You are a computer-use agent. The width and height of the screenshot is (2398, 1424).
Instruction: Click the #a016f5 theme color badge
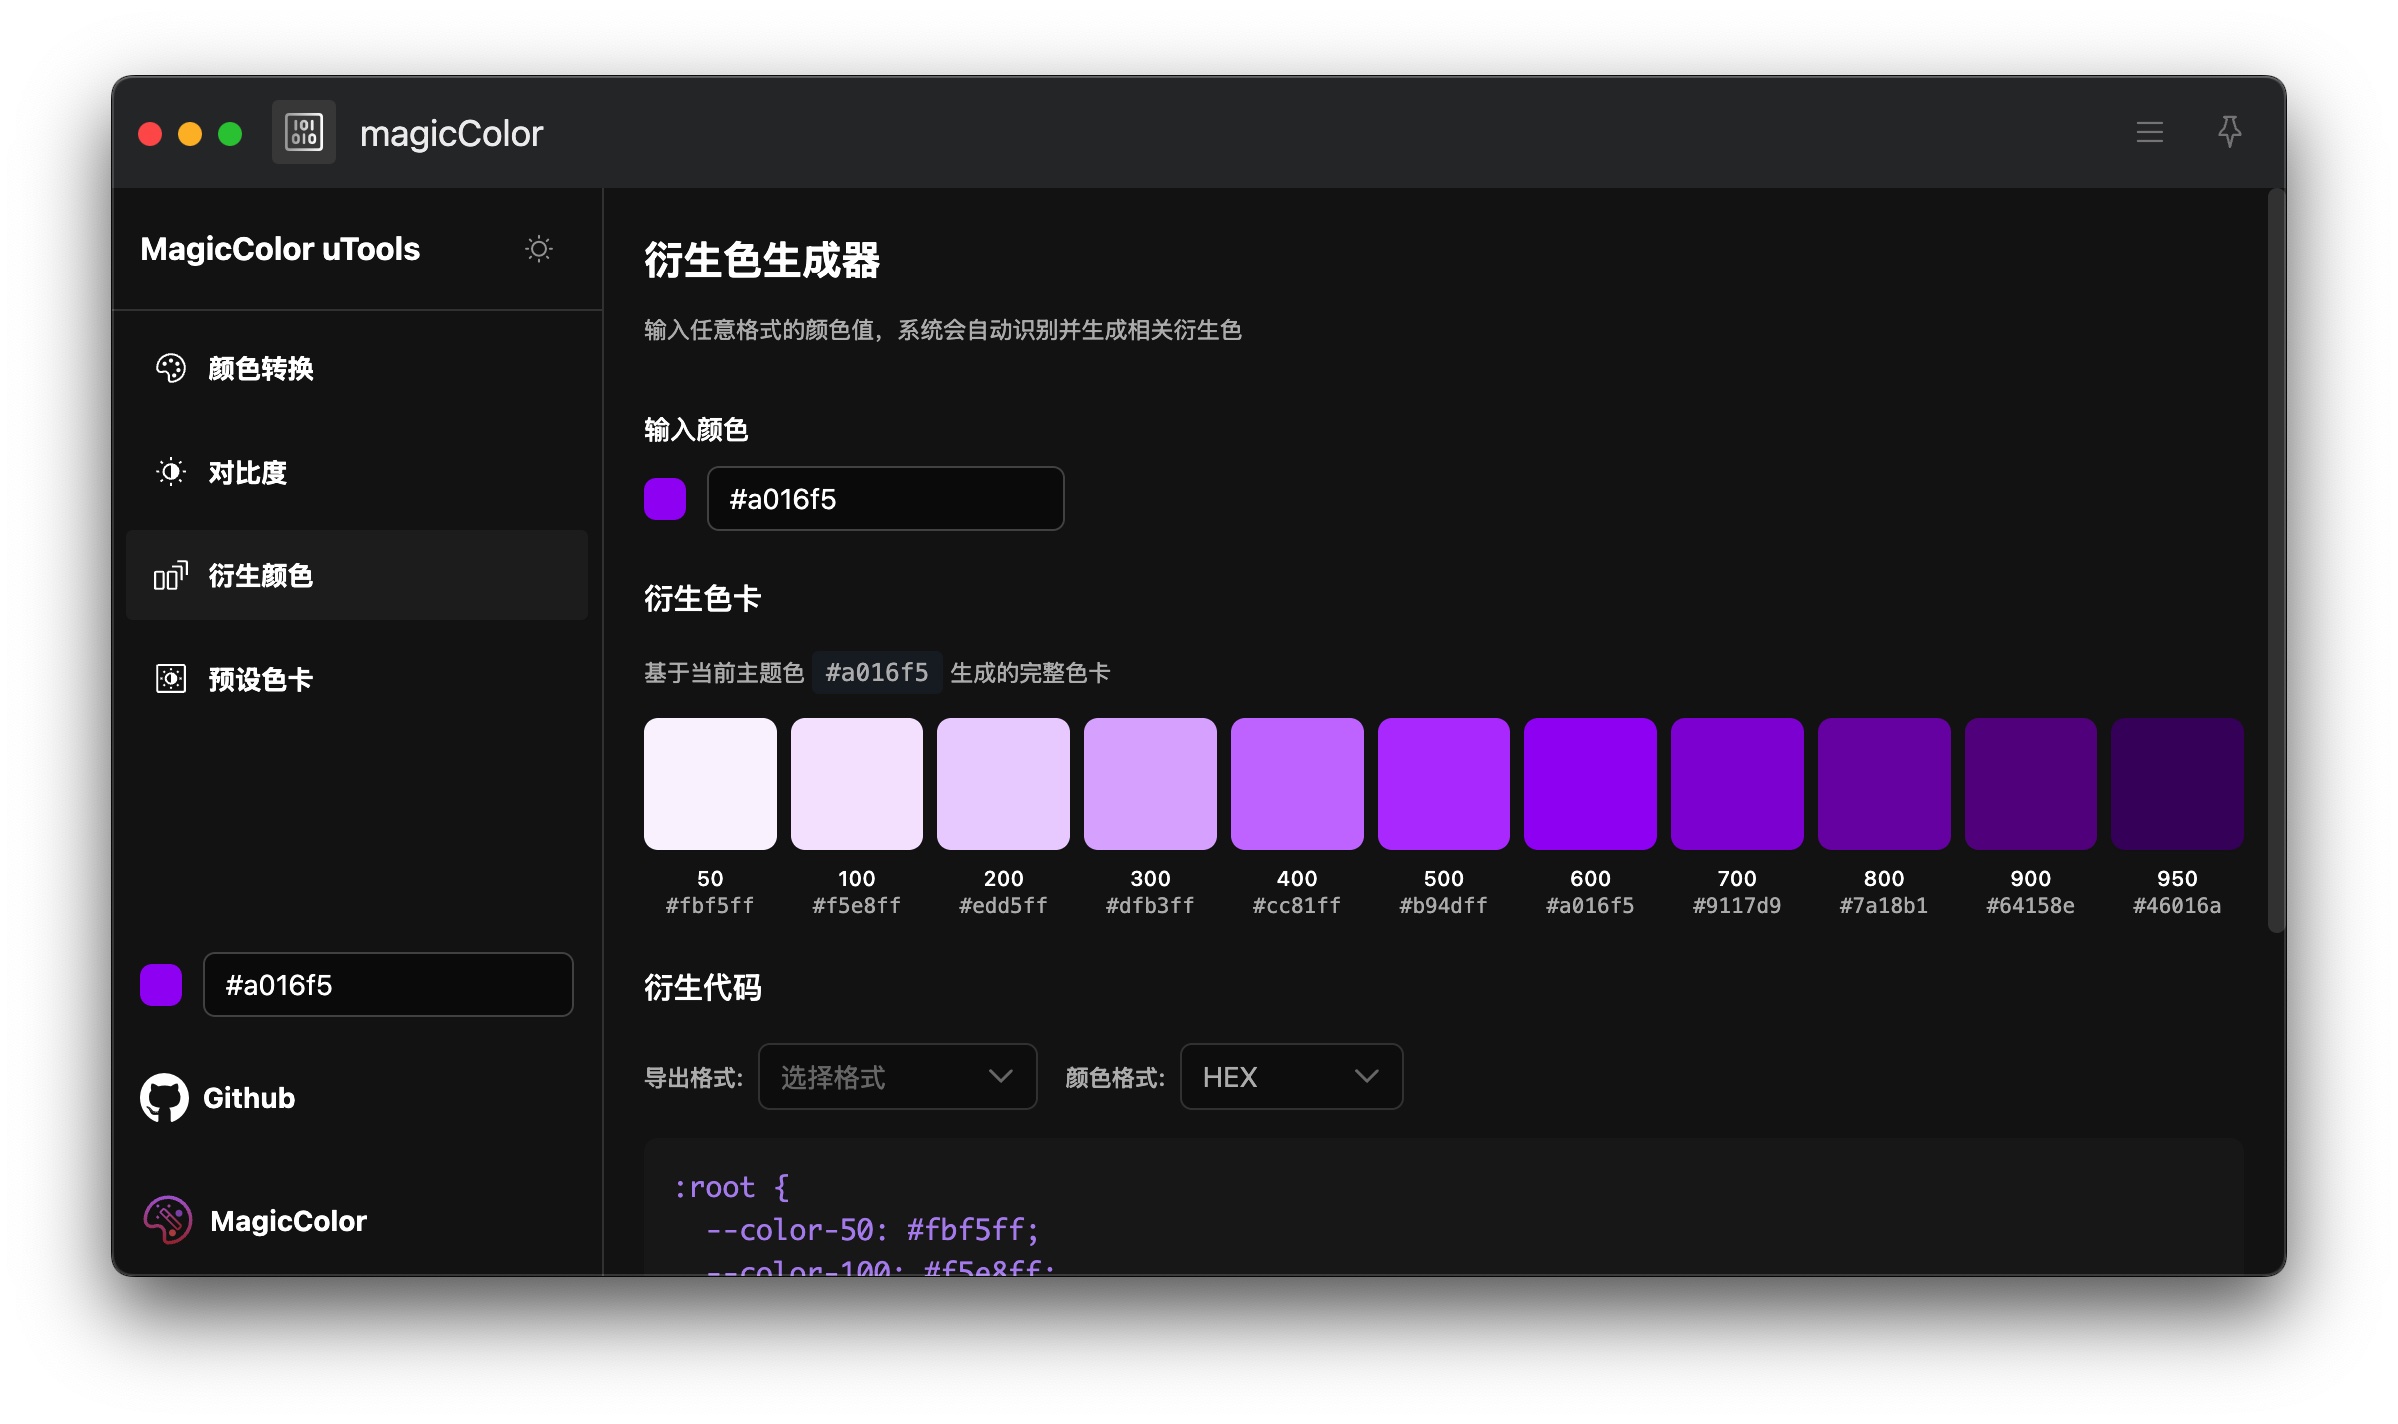[877, 672]
